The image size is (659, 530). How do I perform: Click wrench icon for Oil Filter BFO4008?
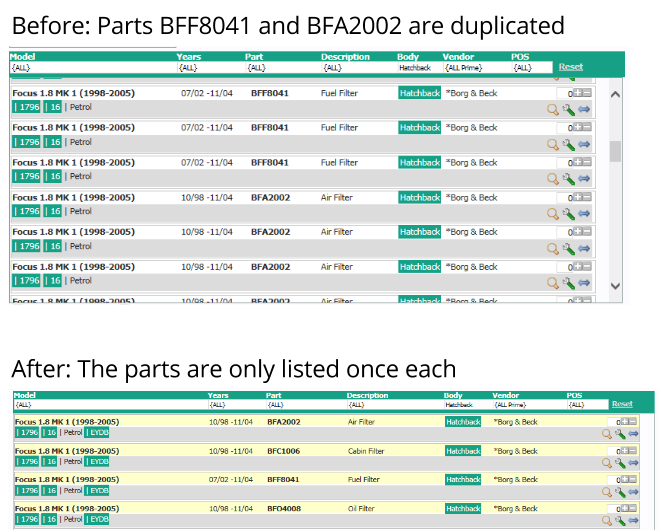click(x=620, y=520)
